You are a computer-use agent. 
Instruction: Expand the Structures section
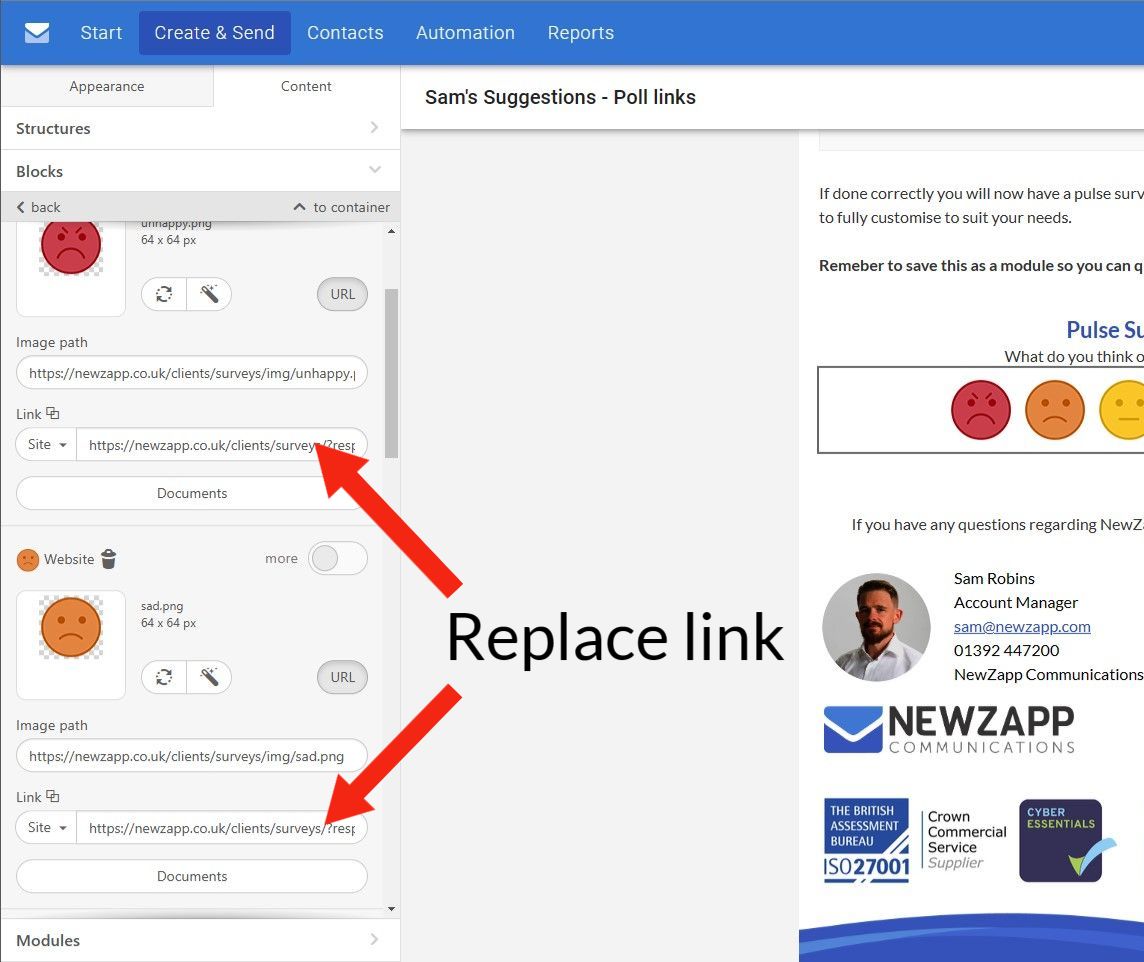click(x=199, y=128)
